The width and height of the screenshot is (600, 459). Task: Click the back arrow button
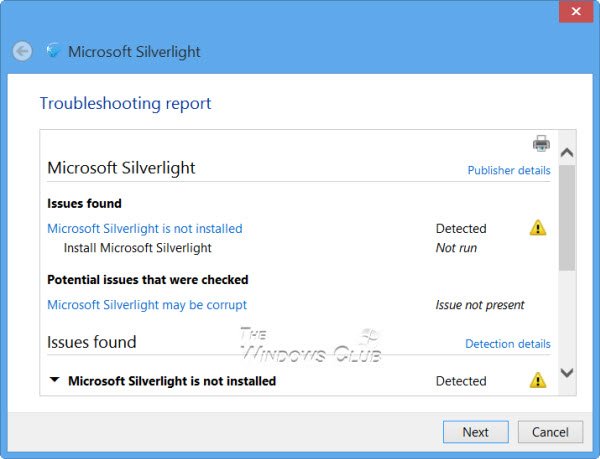pos(22,51)
